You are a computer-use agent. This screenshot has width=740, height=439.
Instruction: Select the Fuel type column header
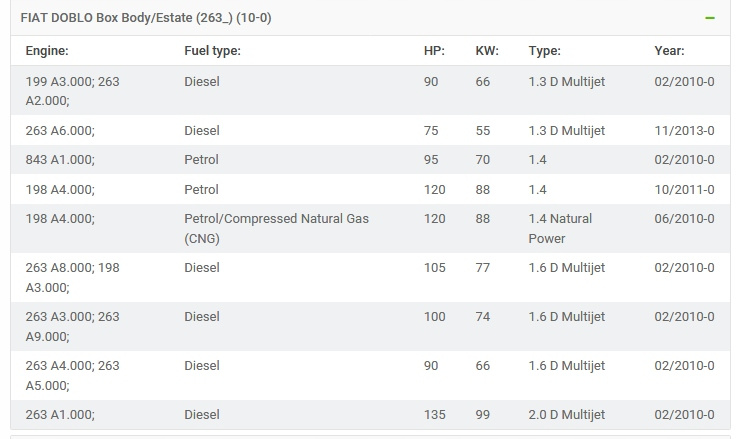(212, 51)
